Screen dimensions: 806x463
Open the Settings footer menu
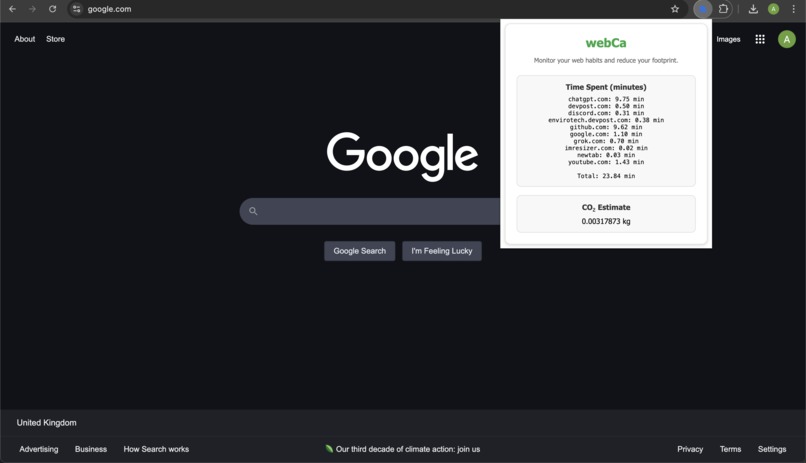coord(772,449)
